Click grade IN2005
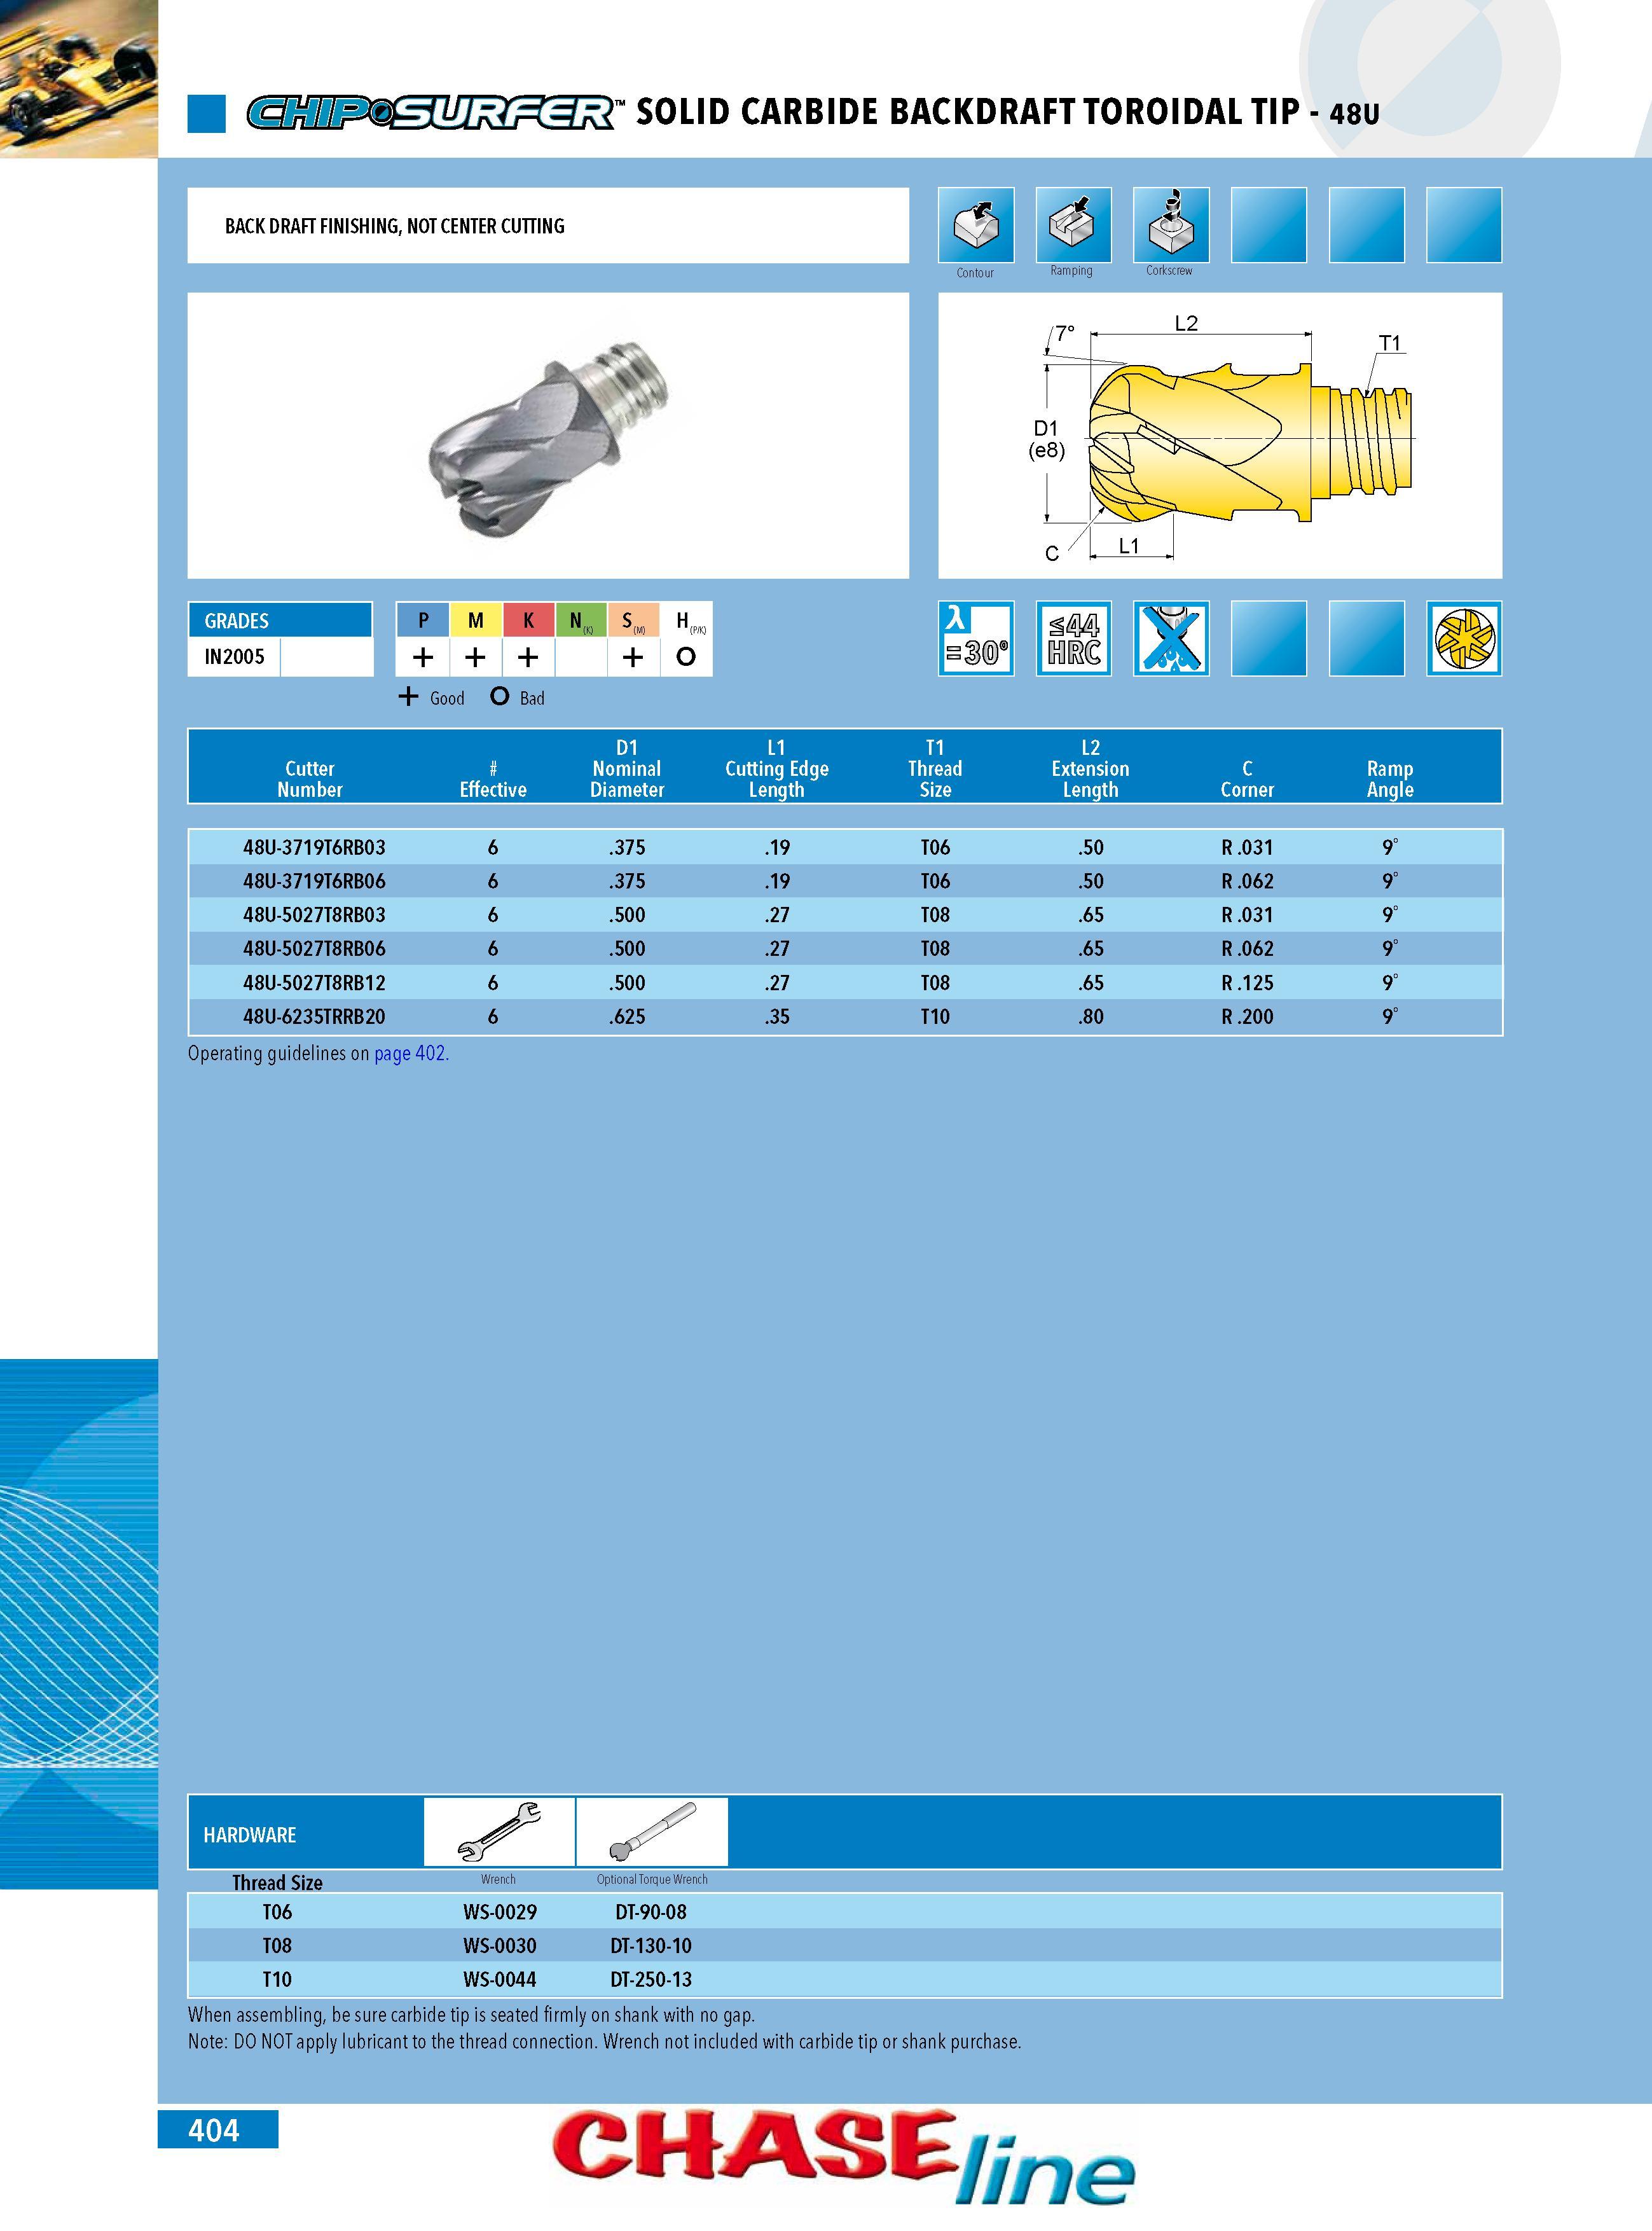The image size is (1652, 2231). [x=234, y=657]
